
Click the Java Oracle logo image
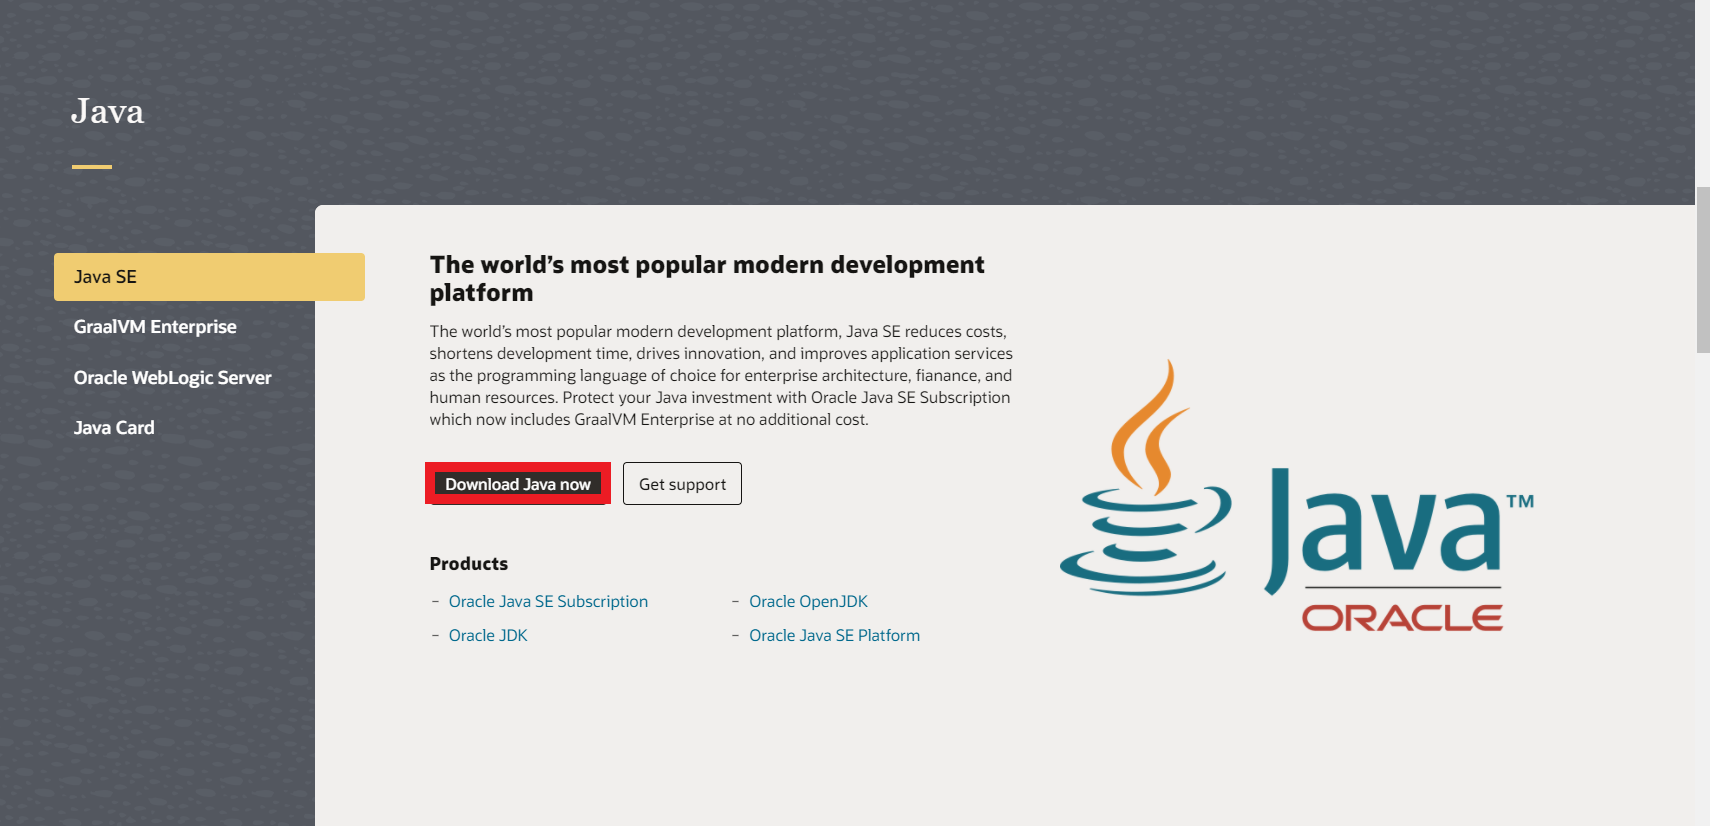pyautogui.click(x=1297, y=496)
